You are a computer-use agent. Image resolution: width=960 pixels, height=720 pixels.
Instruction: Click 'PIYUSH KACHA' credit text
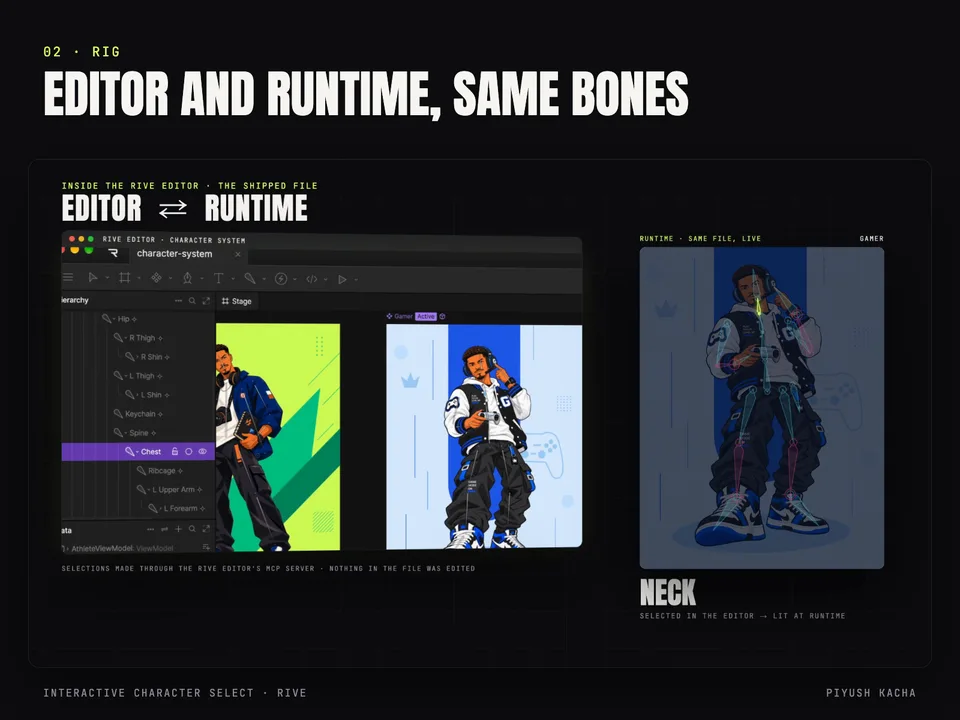pos(871,693)
